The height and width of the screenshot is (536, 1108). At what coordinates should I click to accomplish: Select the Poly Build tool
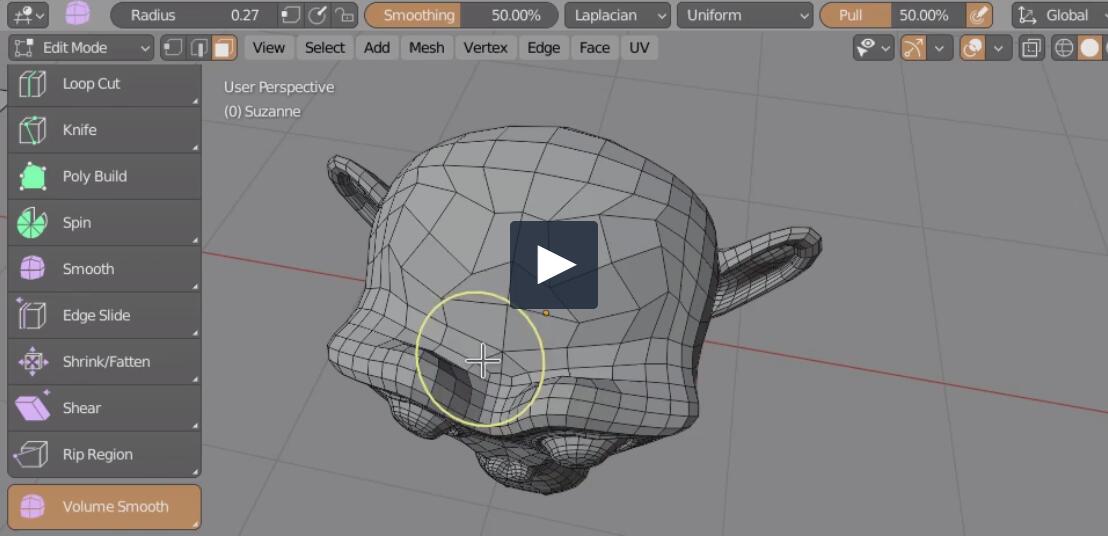[104, 177]
